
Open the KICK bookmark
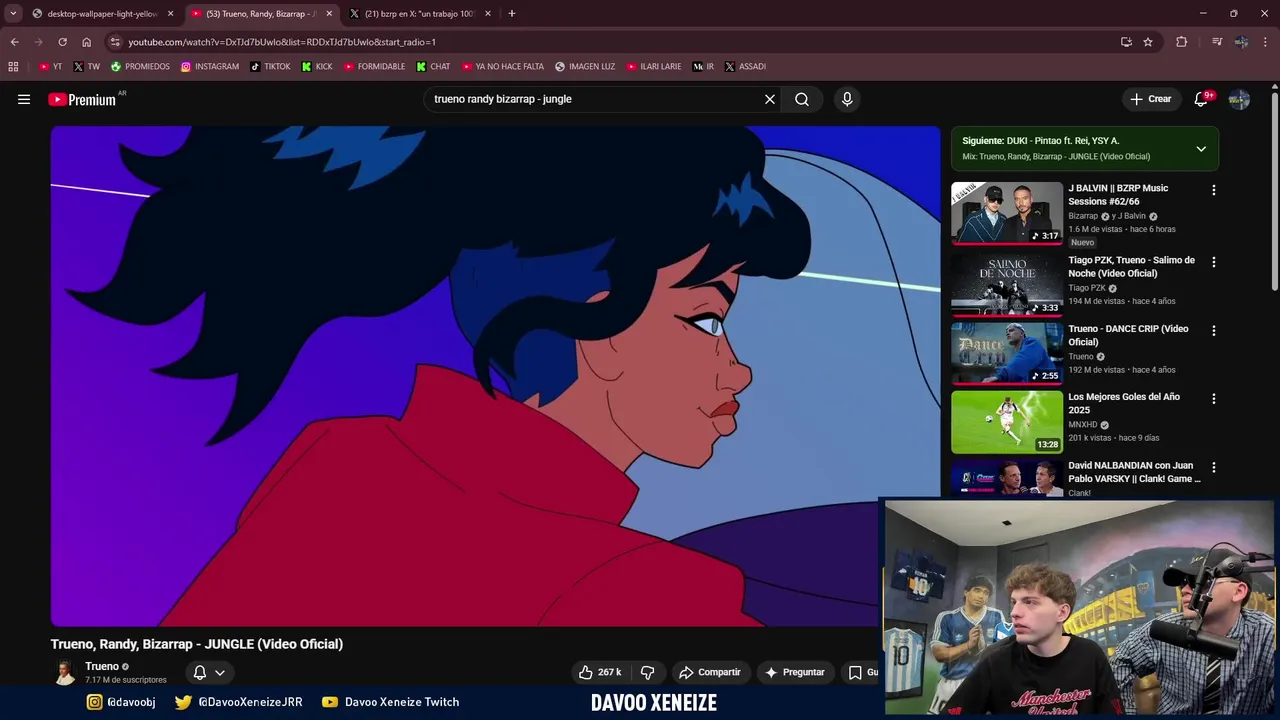(x=317, y=66)
